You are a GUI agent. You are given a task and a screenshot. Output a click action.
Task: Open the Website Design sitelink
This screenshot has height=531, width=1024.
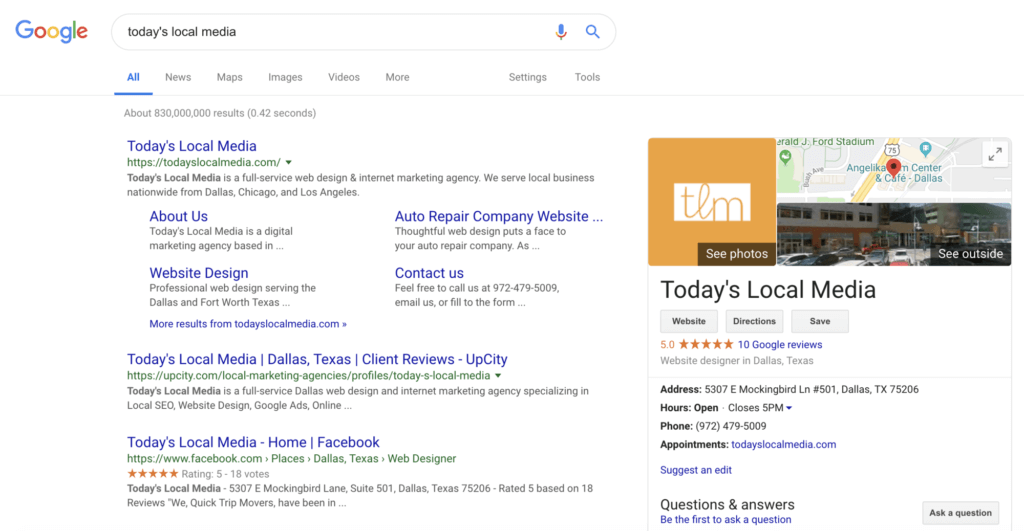tap(199, 273)
